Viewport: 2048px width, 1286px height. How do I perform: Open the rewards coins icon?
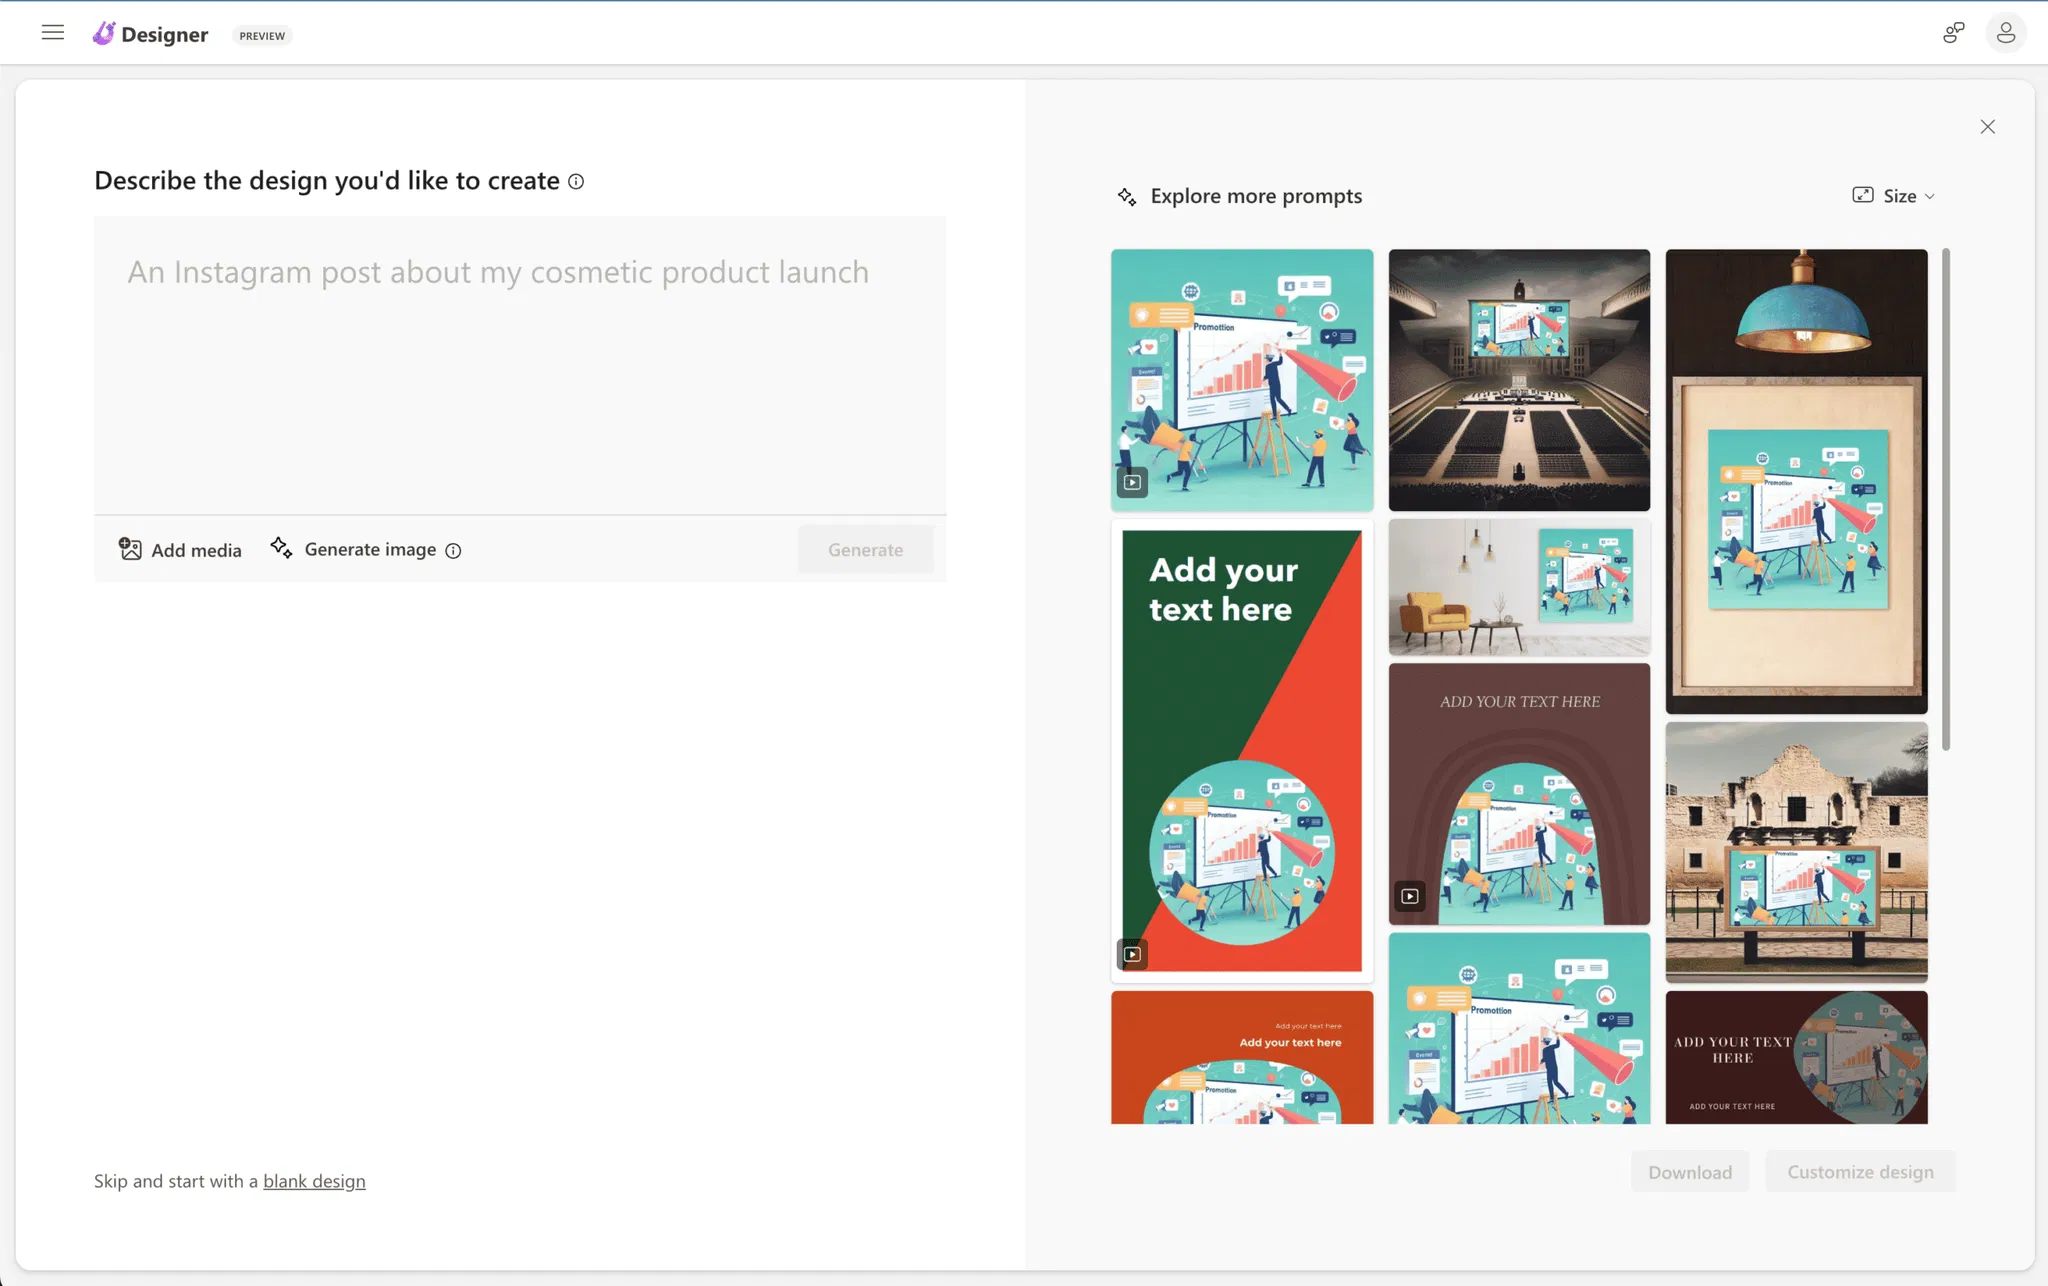1953,34
